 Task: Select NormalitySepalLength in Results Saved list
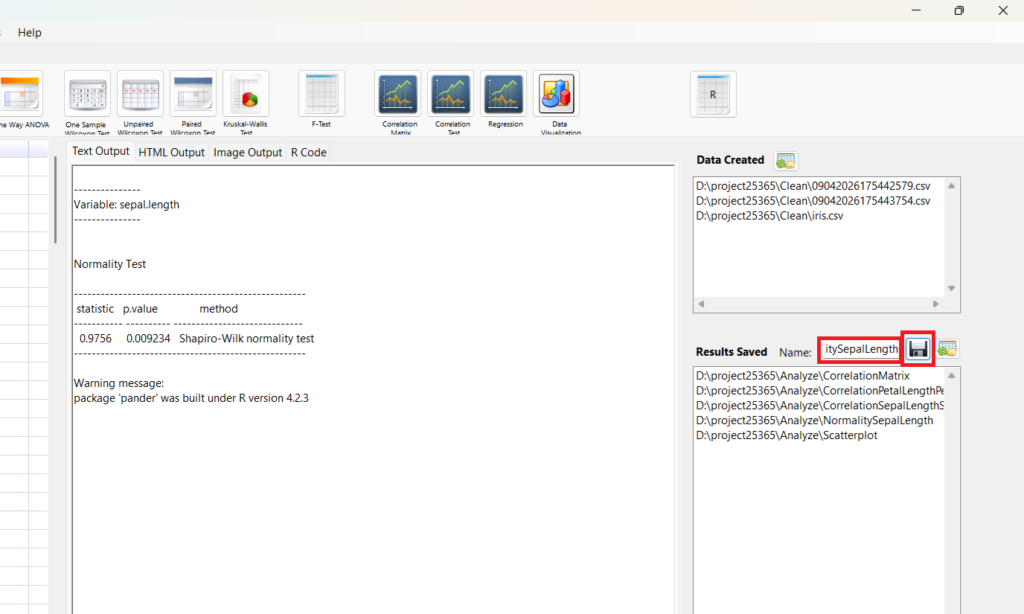[x=814, y=421]
